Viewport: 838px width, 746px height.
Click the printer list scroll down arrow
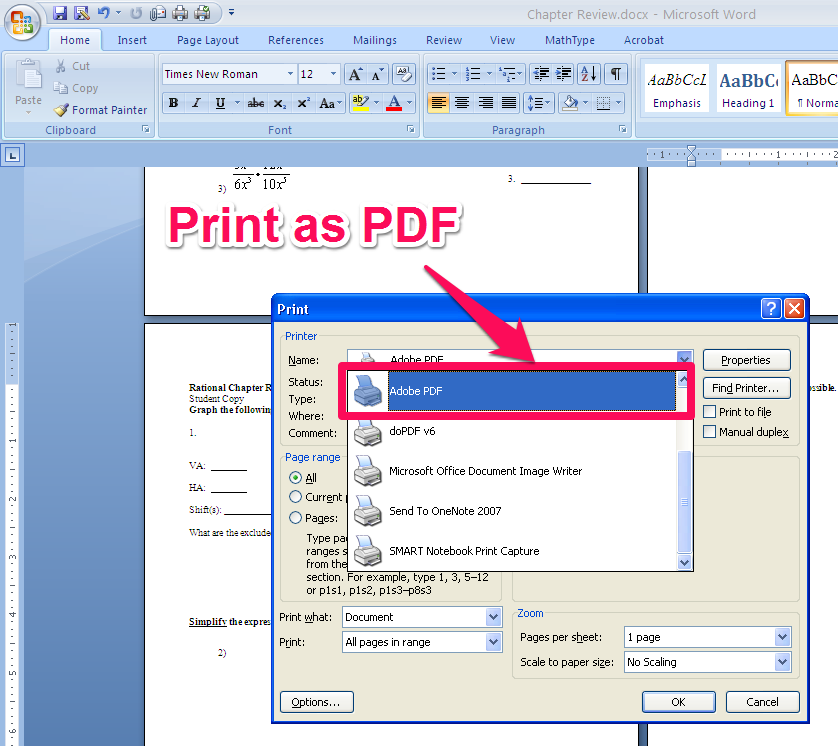684,562
